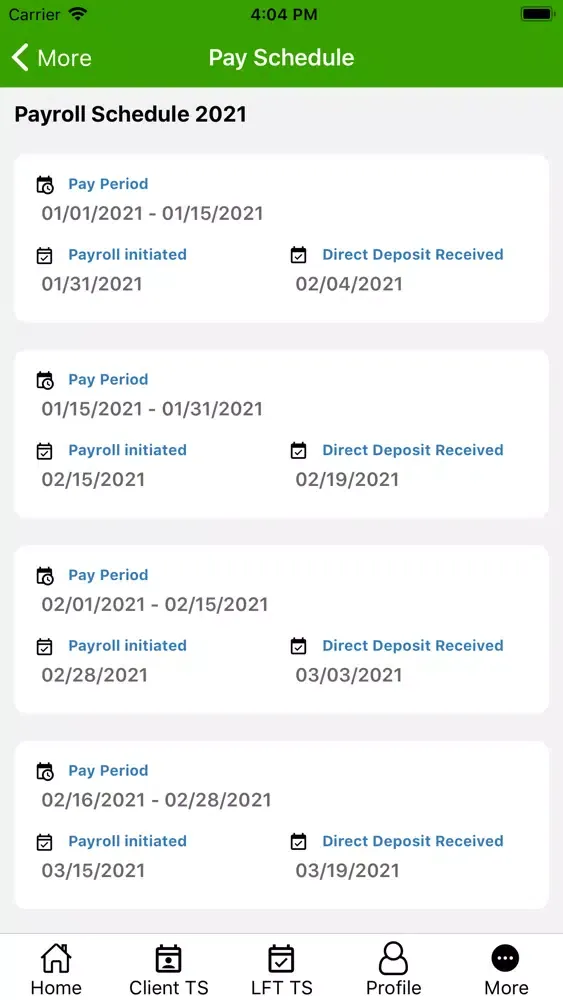The width and height of the screenshot is (563, 1000).
Task: Tap the Direct Deposit Received label above 03/03/2021
Action: [413, 645]
